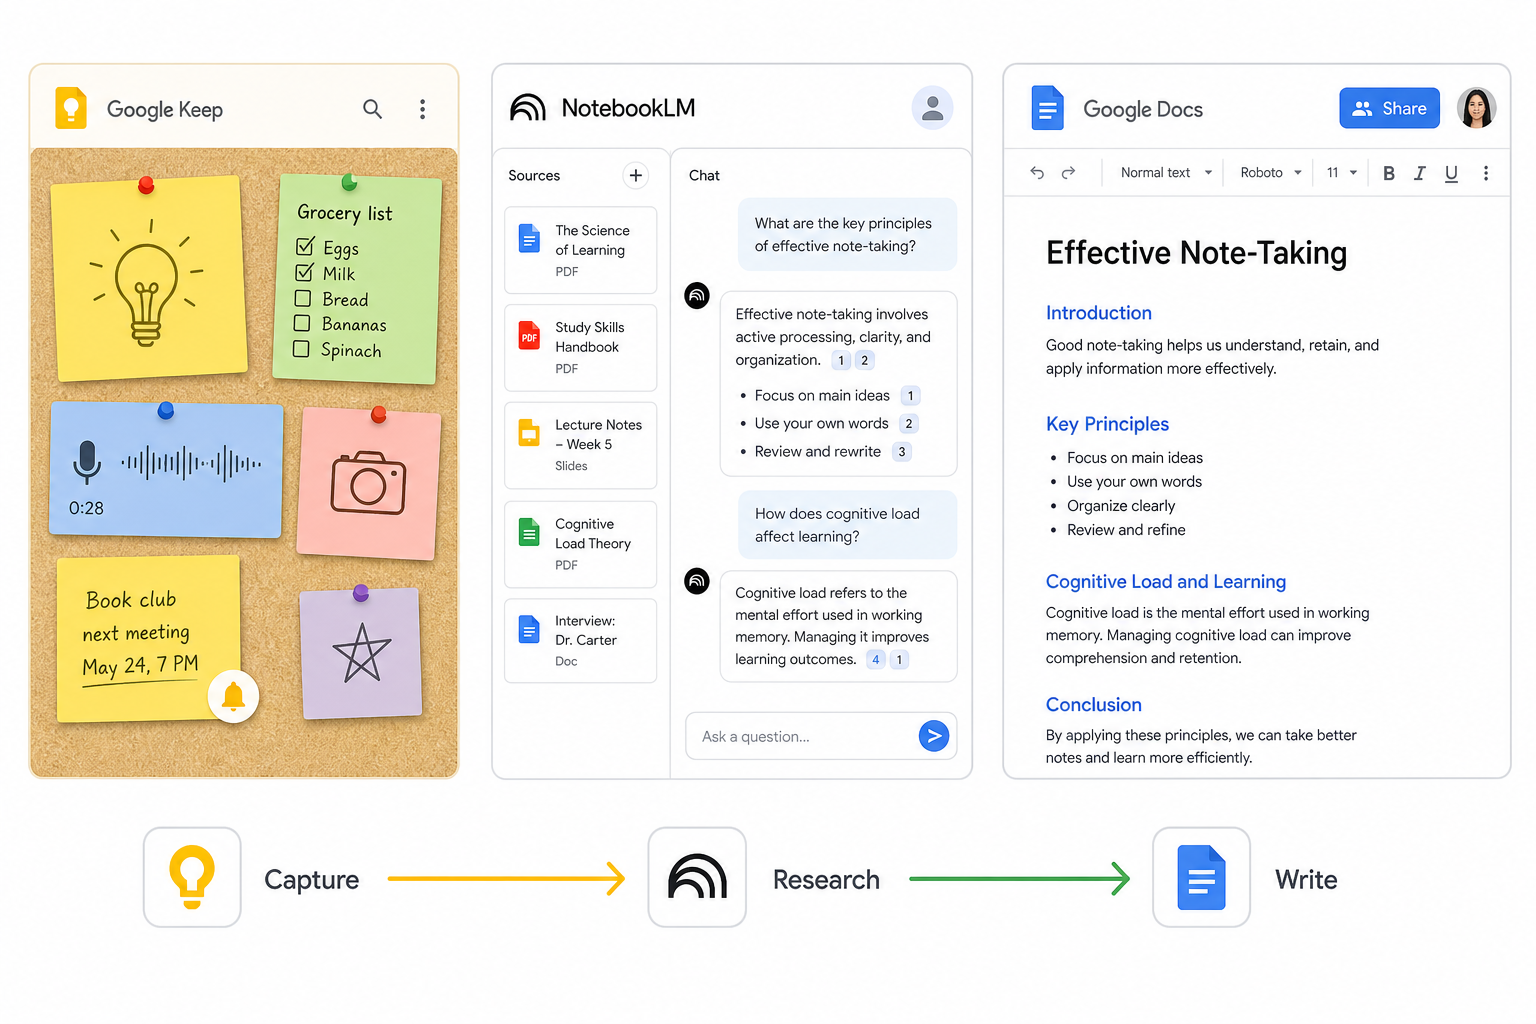Open Study Skills Handbook PDF source

(x=581, y=347)
